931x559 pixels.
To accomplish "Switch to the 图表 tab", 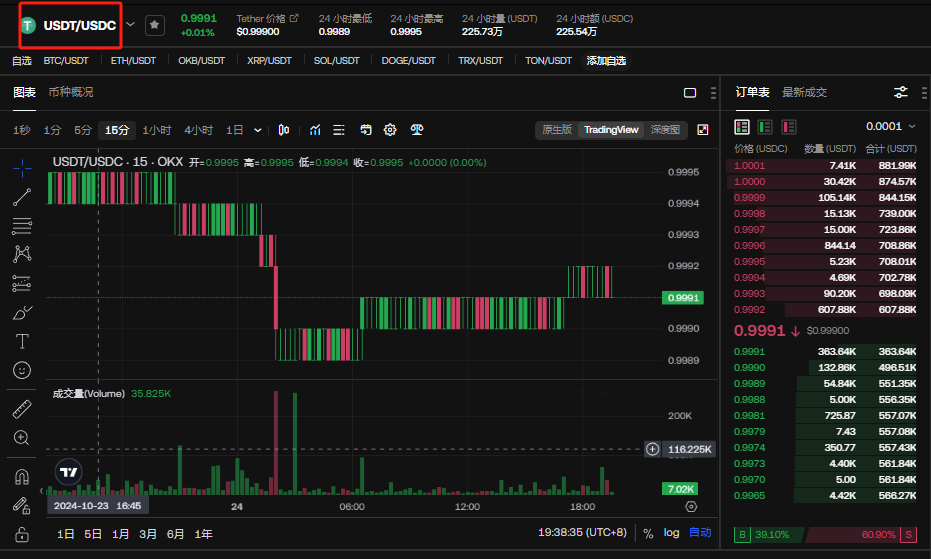I will coord(24,92).
